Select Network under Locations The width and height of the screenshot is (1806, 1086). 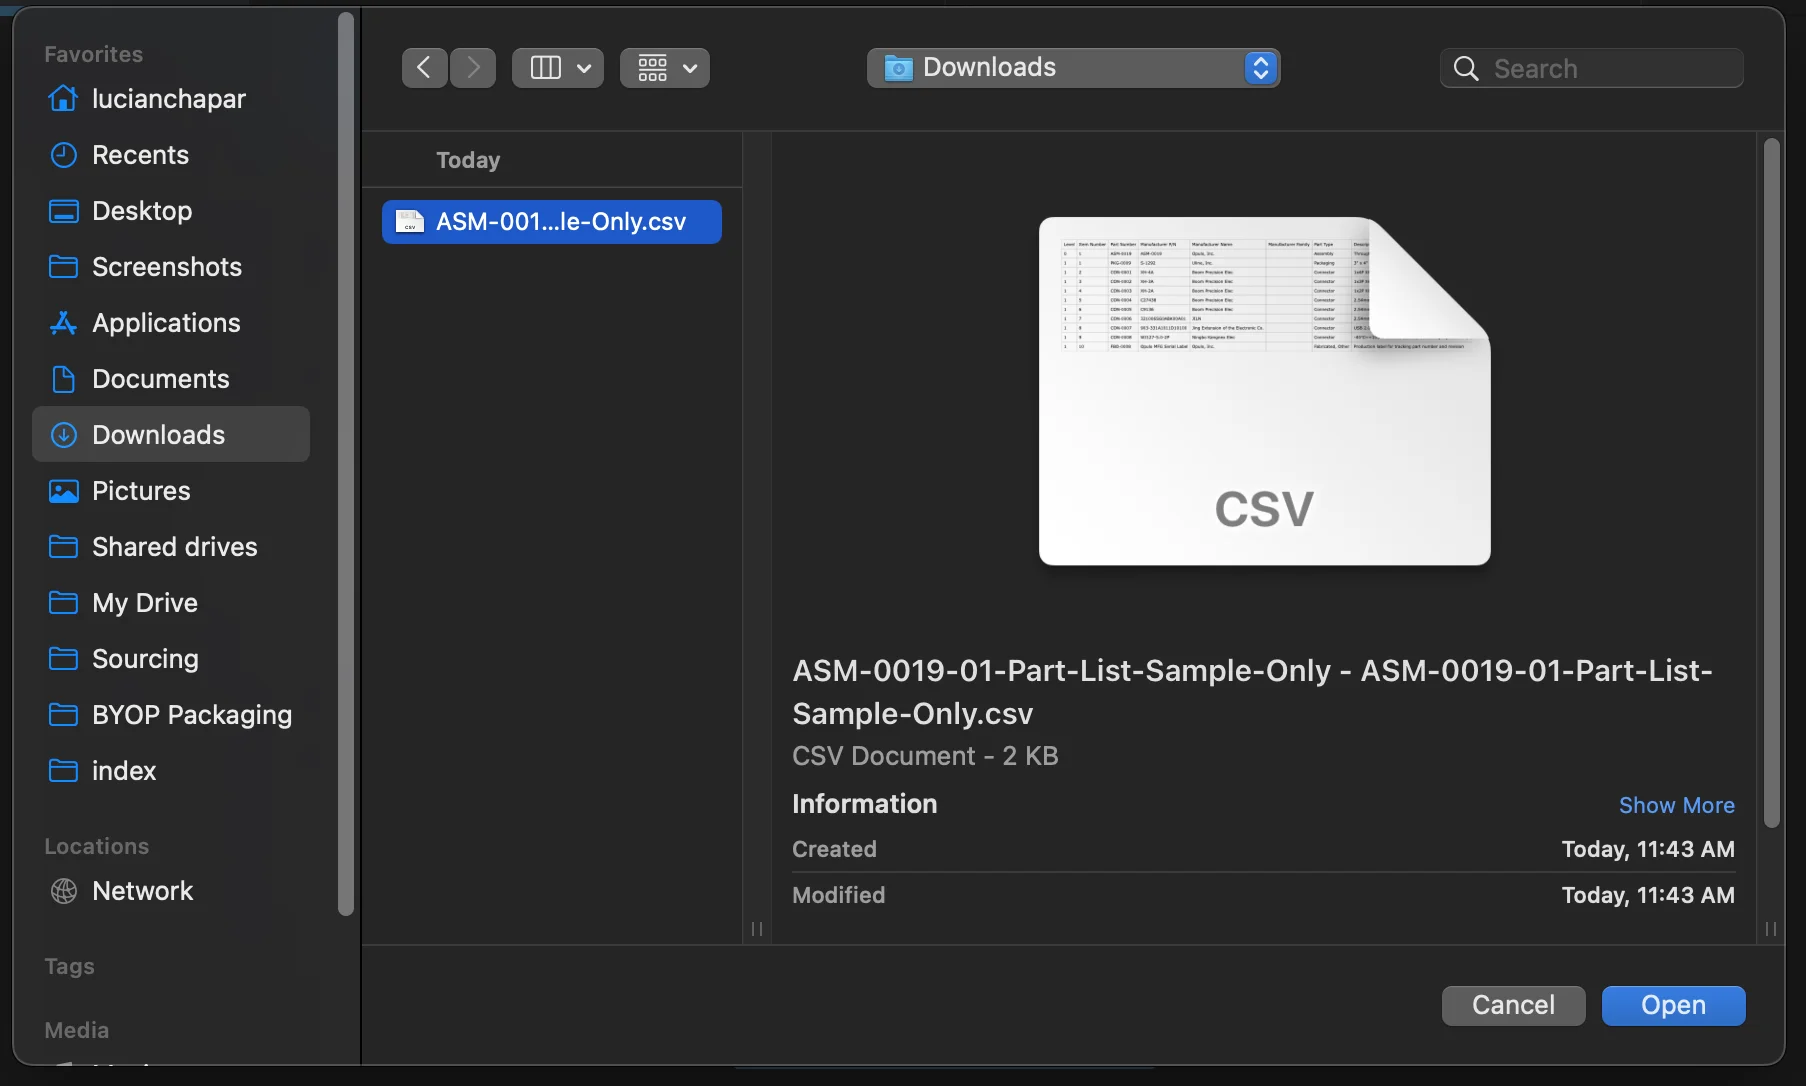pos(142,891)
